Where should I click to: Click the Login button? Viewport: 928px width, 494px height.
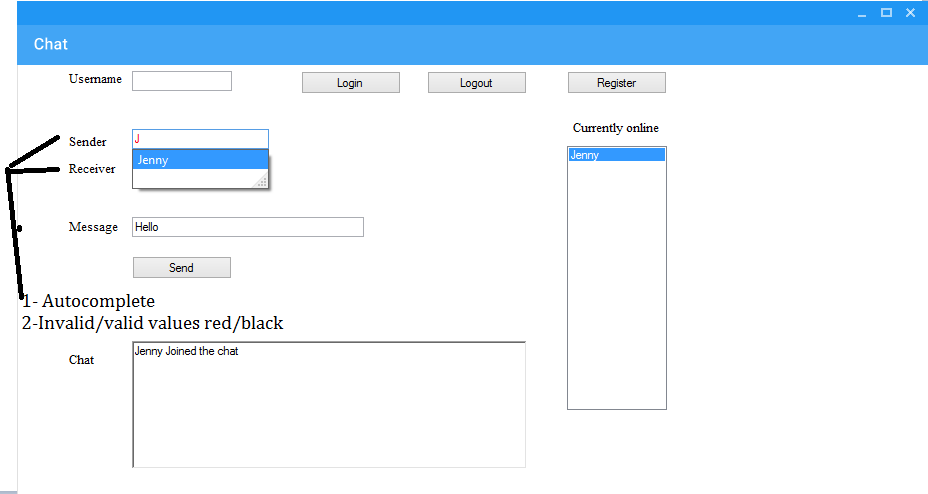click(350, 83)
